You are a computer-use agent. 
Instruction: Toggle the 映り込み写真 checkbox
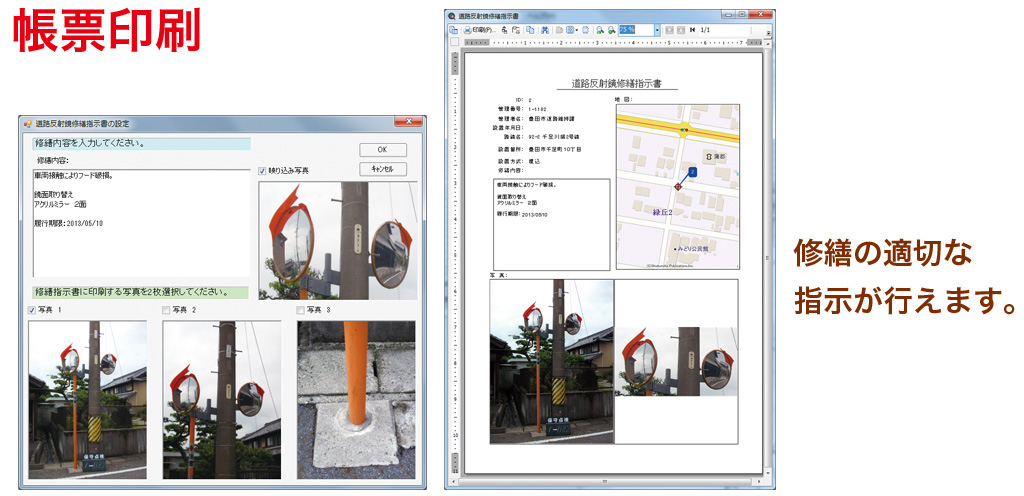point(263,171)
